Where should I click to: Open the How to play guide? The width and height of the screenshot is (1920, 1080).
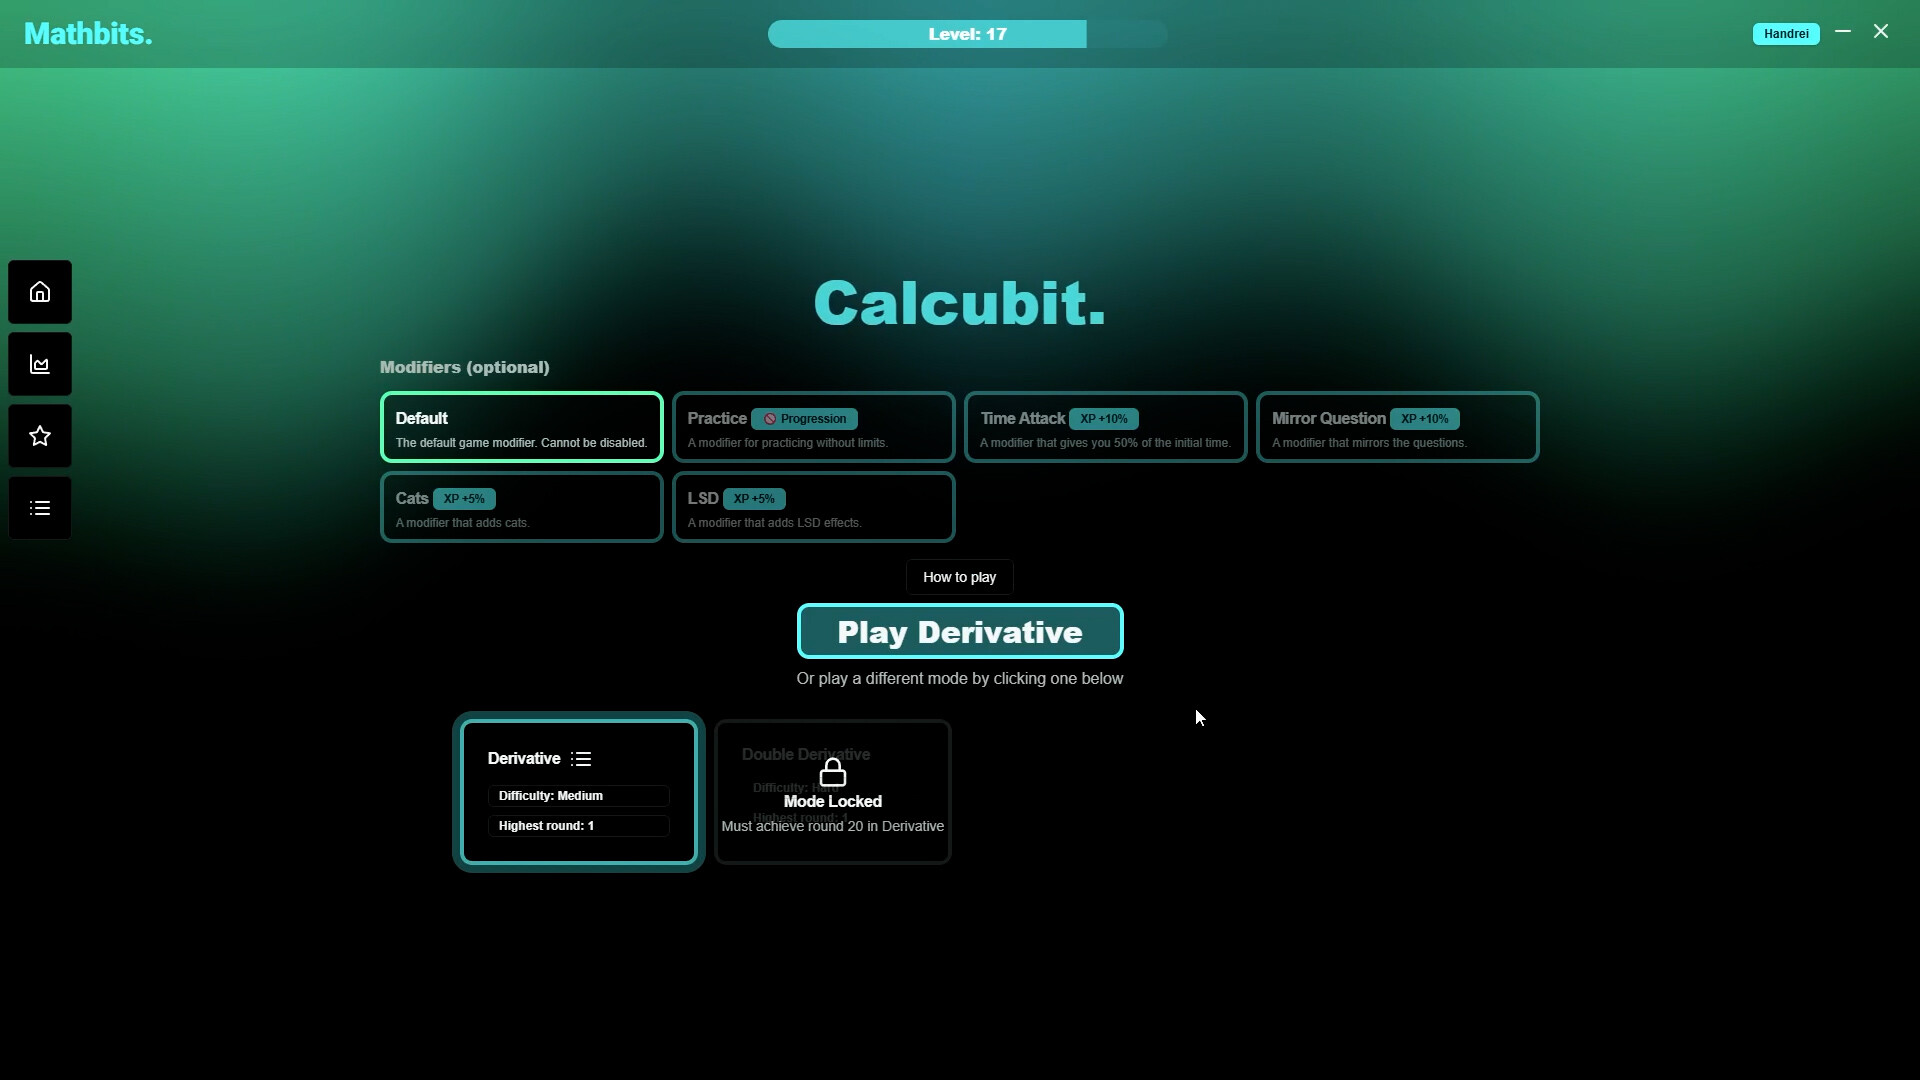959,577
